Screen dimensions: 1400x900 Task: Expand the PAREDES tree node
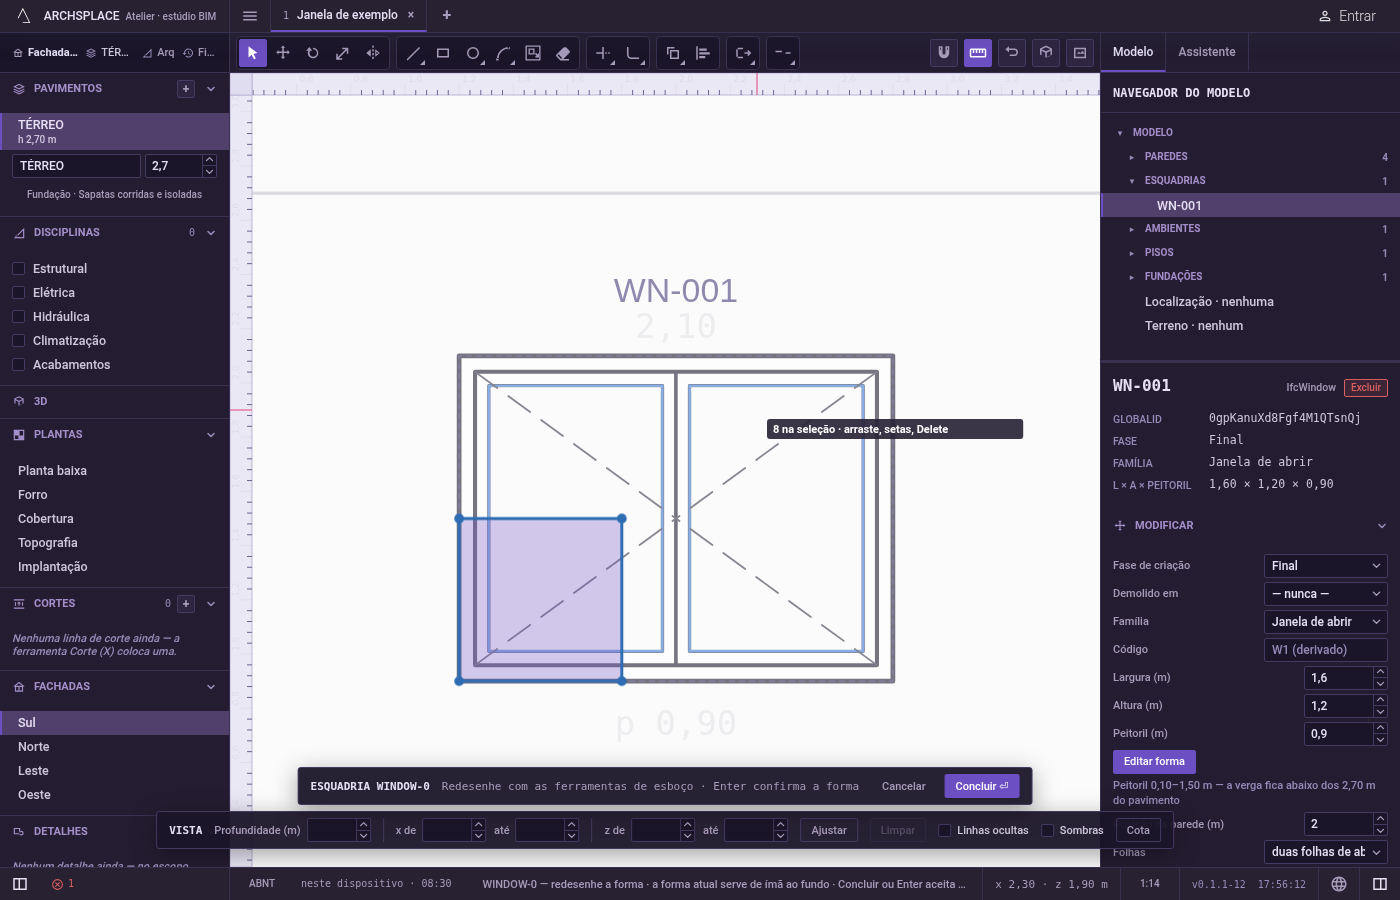pyautogui.click(x=1132, y=157)
